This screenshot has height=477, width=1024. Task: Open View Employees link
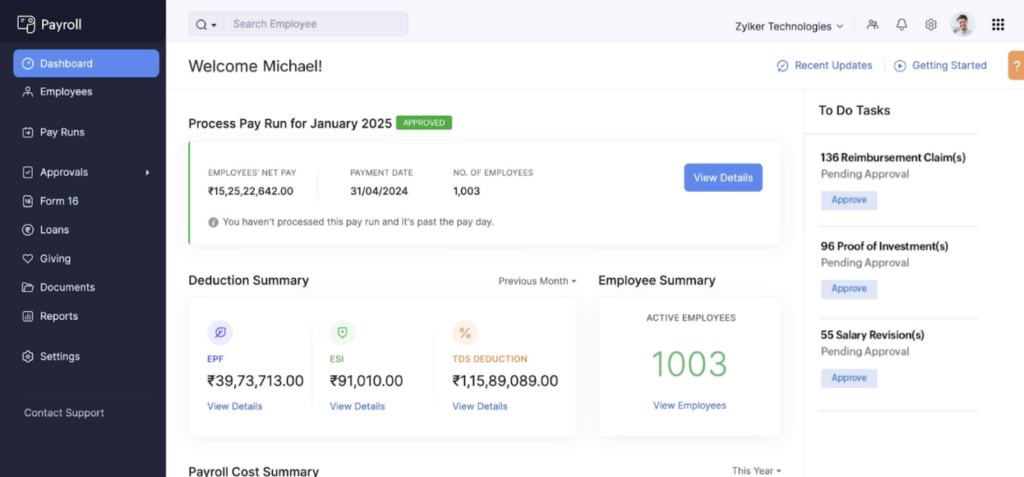[x=690, y=406]
